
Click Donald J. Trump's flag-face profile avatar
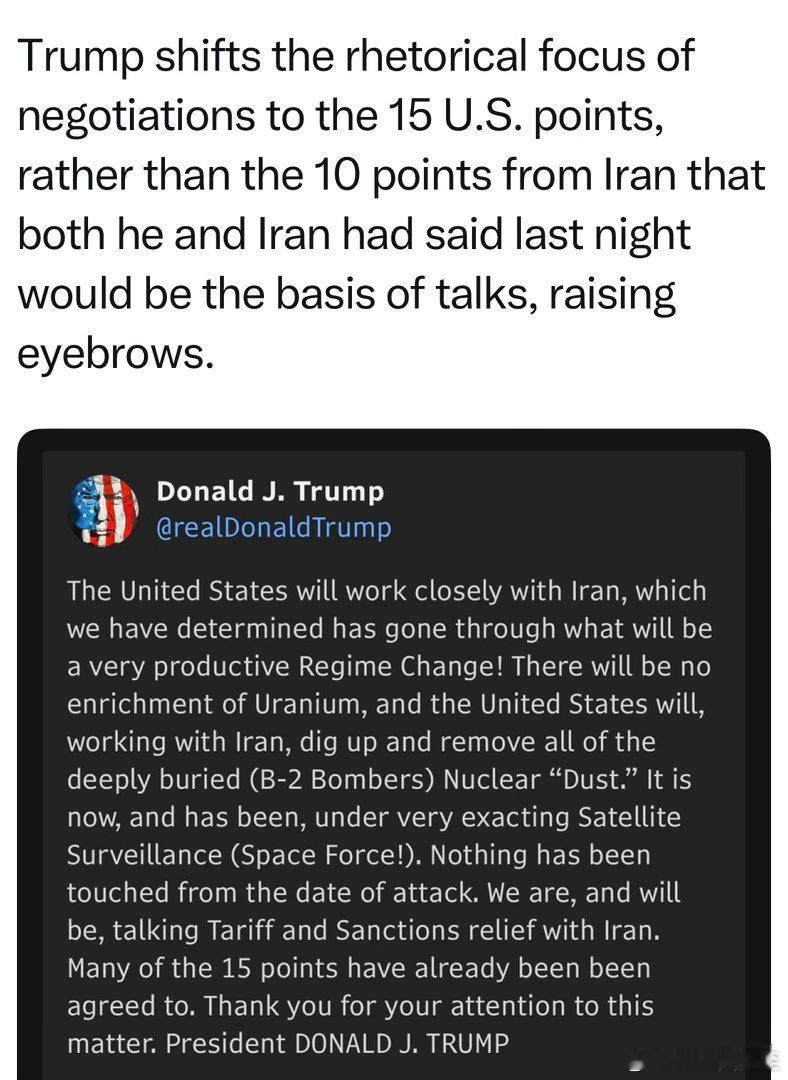[x=104, y=510]
